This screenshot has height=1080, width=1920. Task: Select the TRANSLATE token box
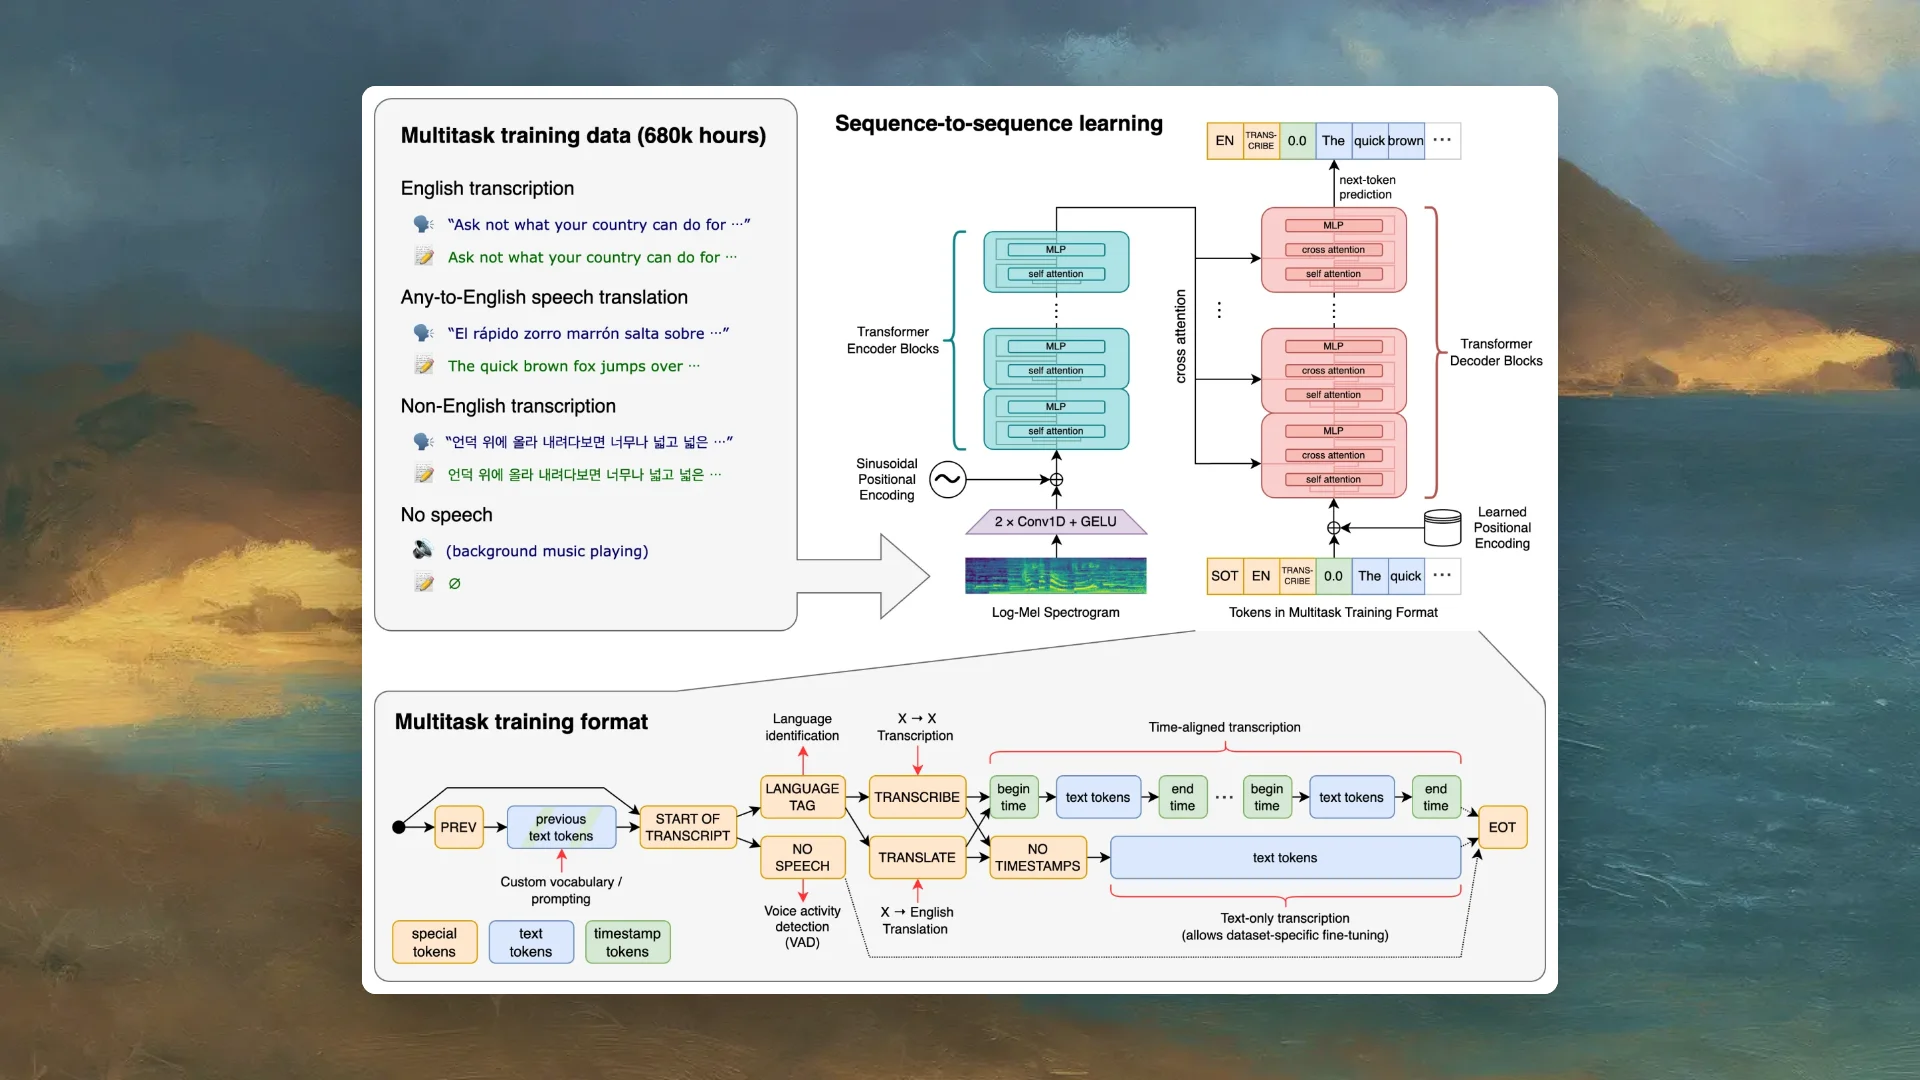coord(917,857)
